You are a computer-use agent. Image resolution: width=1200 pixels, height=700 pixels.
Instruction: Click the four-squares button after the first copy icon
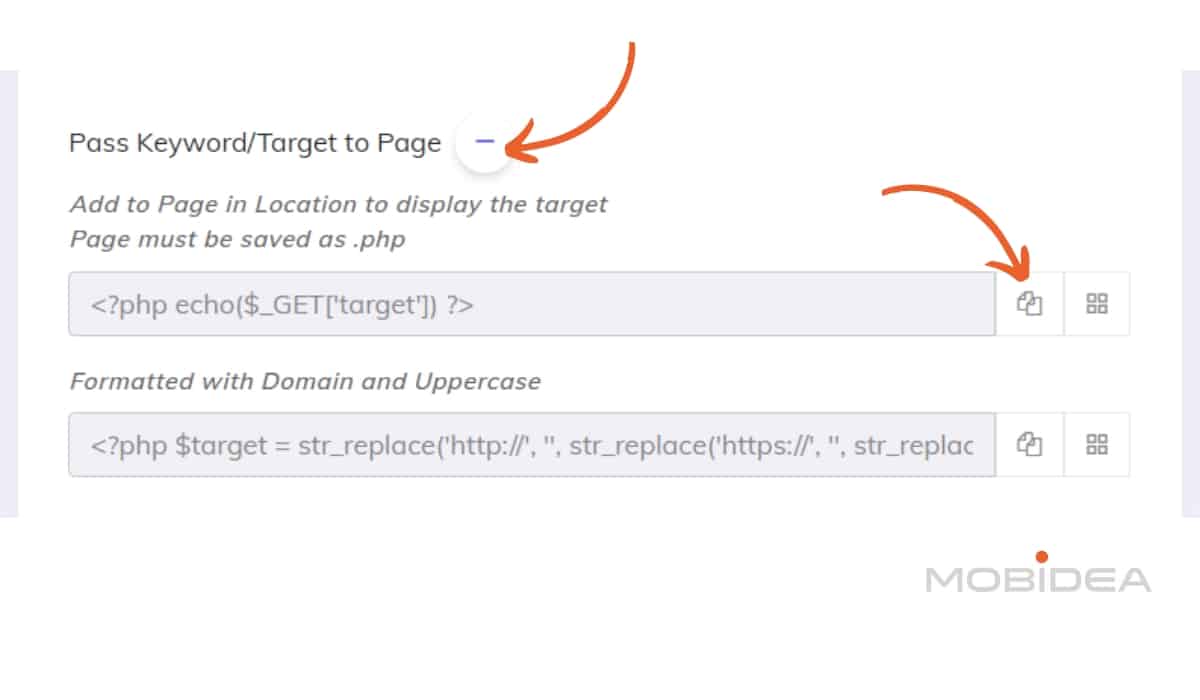(1097, 304)
